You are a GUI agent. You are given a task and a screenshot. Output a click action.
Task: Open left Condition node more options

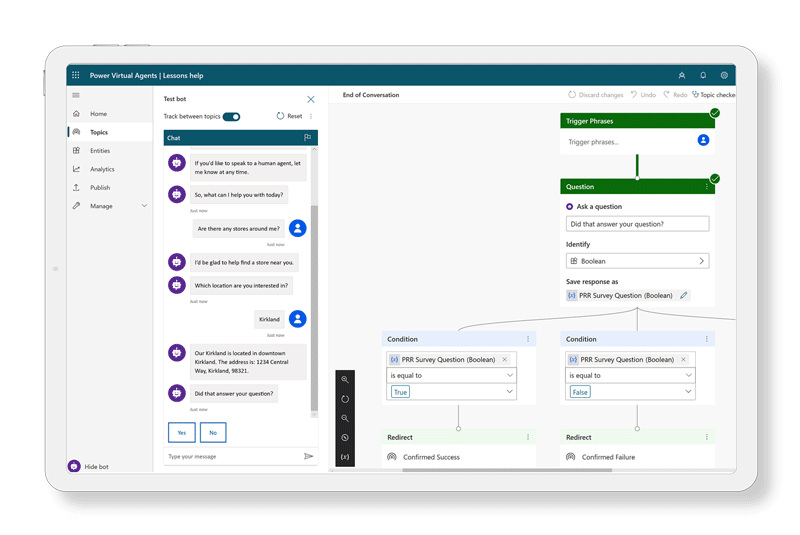click(528, 339)
